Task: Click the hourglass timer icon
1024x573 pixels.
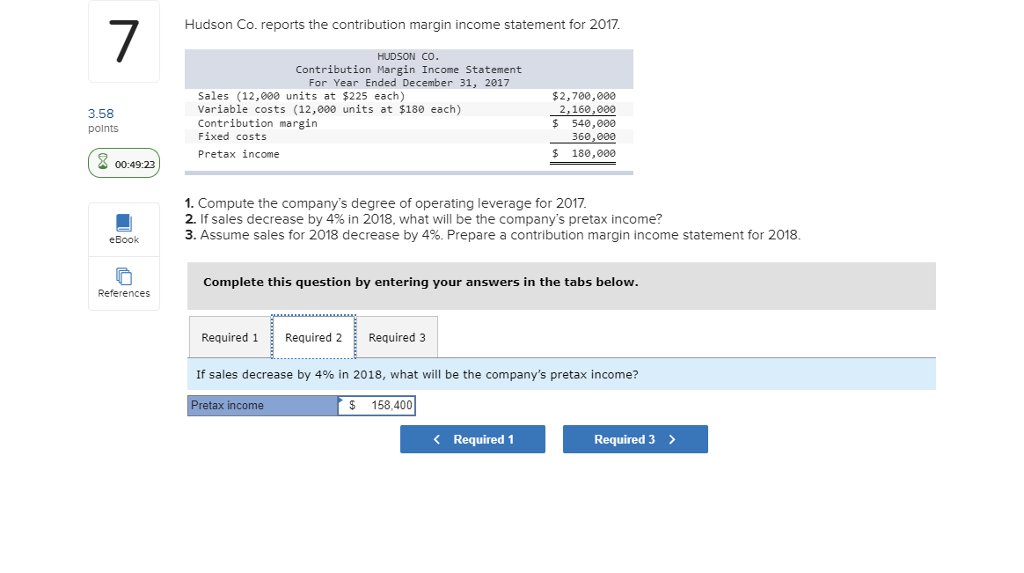Action: [103, 161]
